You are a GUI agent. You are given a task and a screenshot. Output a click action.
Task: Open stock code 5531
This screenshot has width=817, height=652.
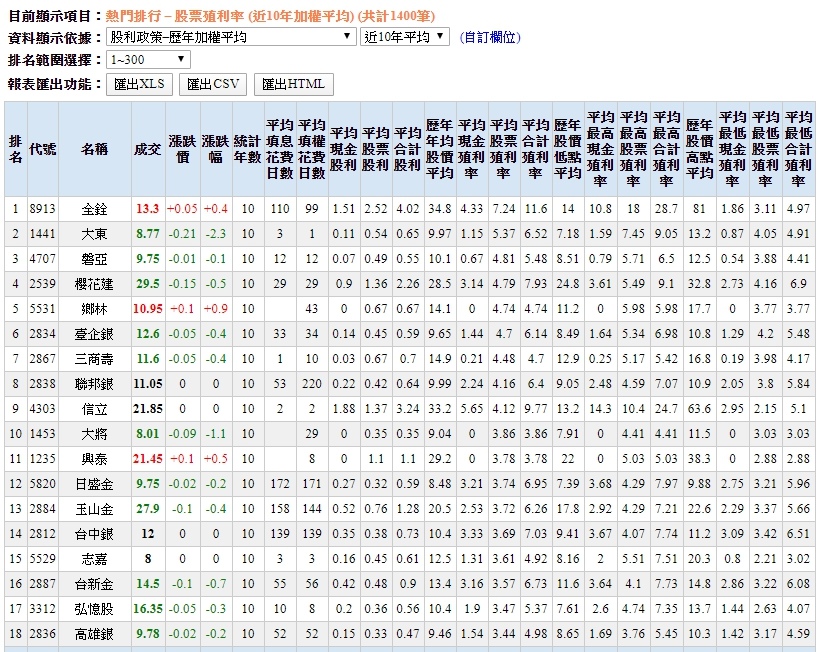[43, 309]
